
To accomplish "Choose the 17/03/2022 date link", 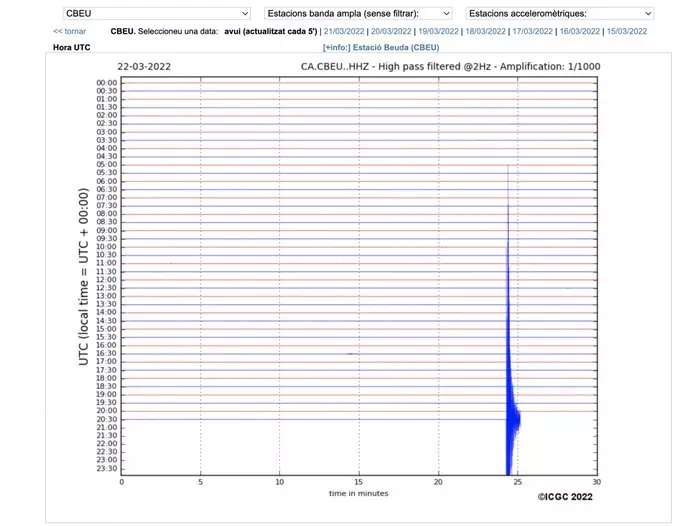I will coord(532,31).
